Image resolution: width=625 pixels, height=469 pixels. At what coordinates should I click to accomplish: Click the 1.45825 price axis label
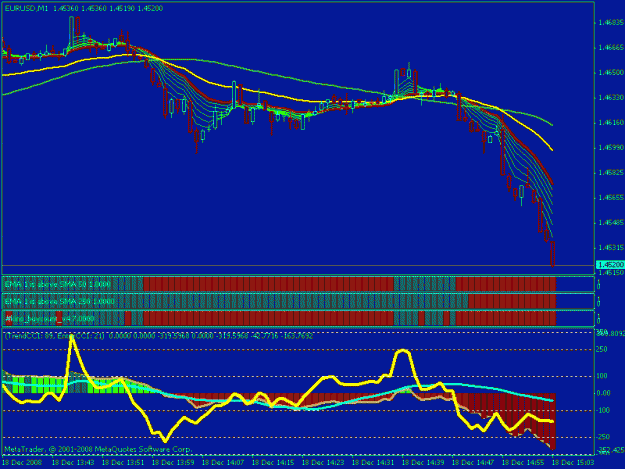pos(611,173)
